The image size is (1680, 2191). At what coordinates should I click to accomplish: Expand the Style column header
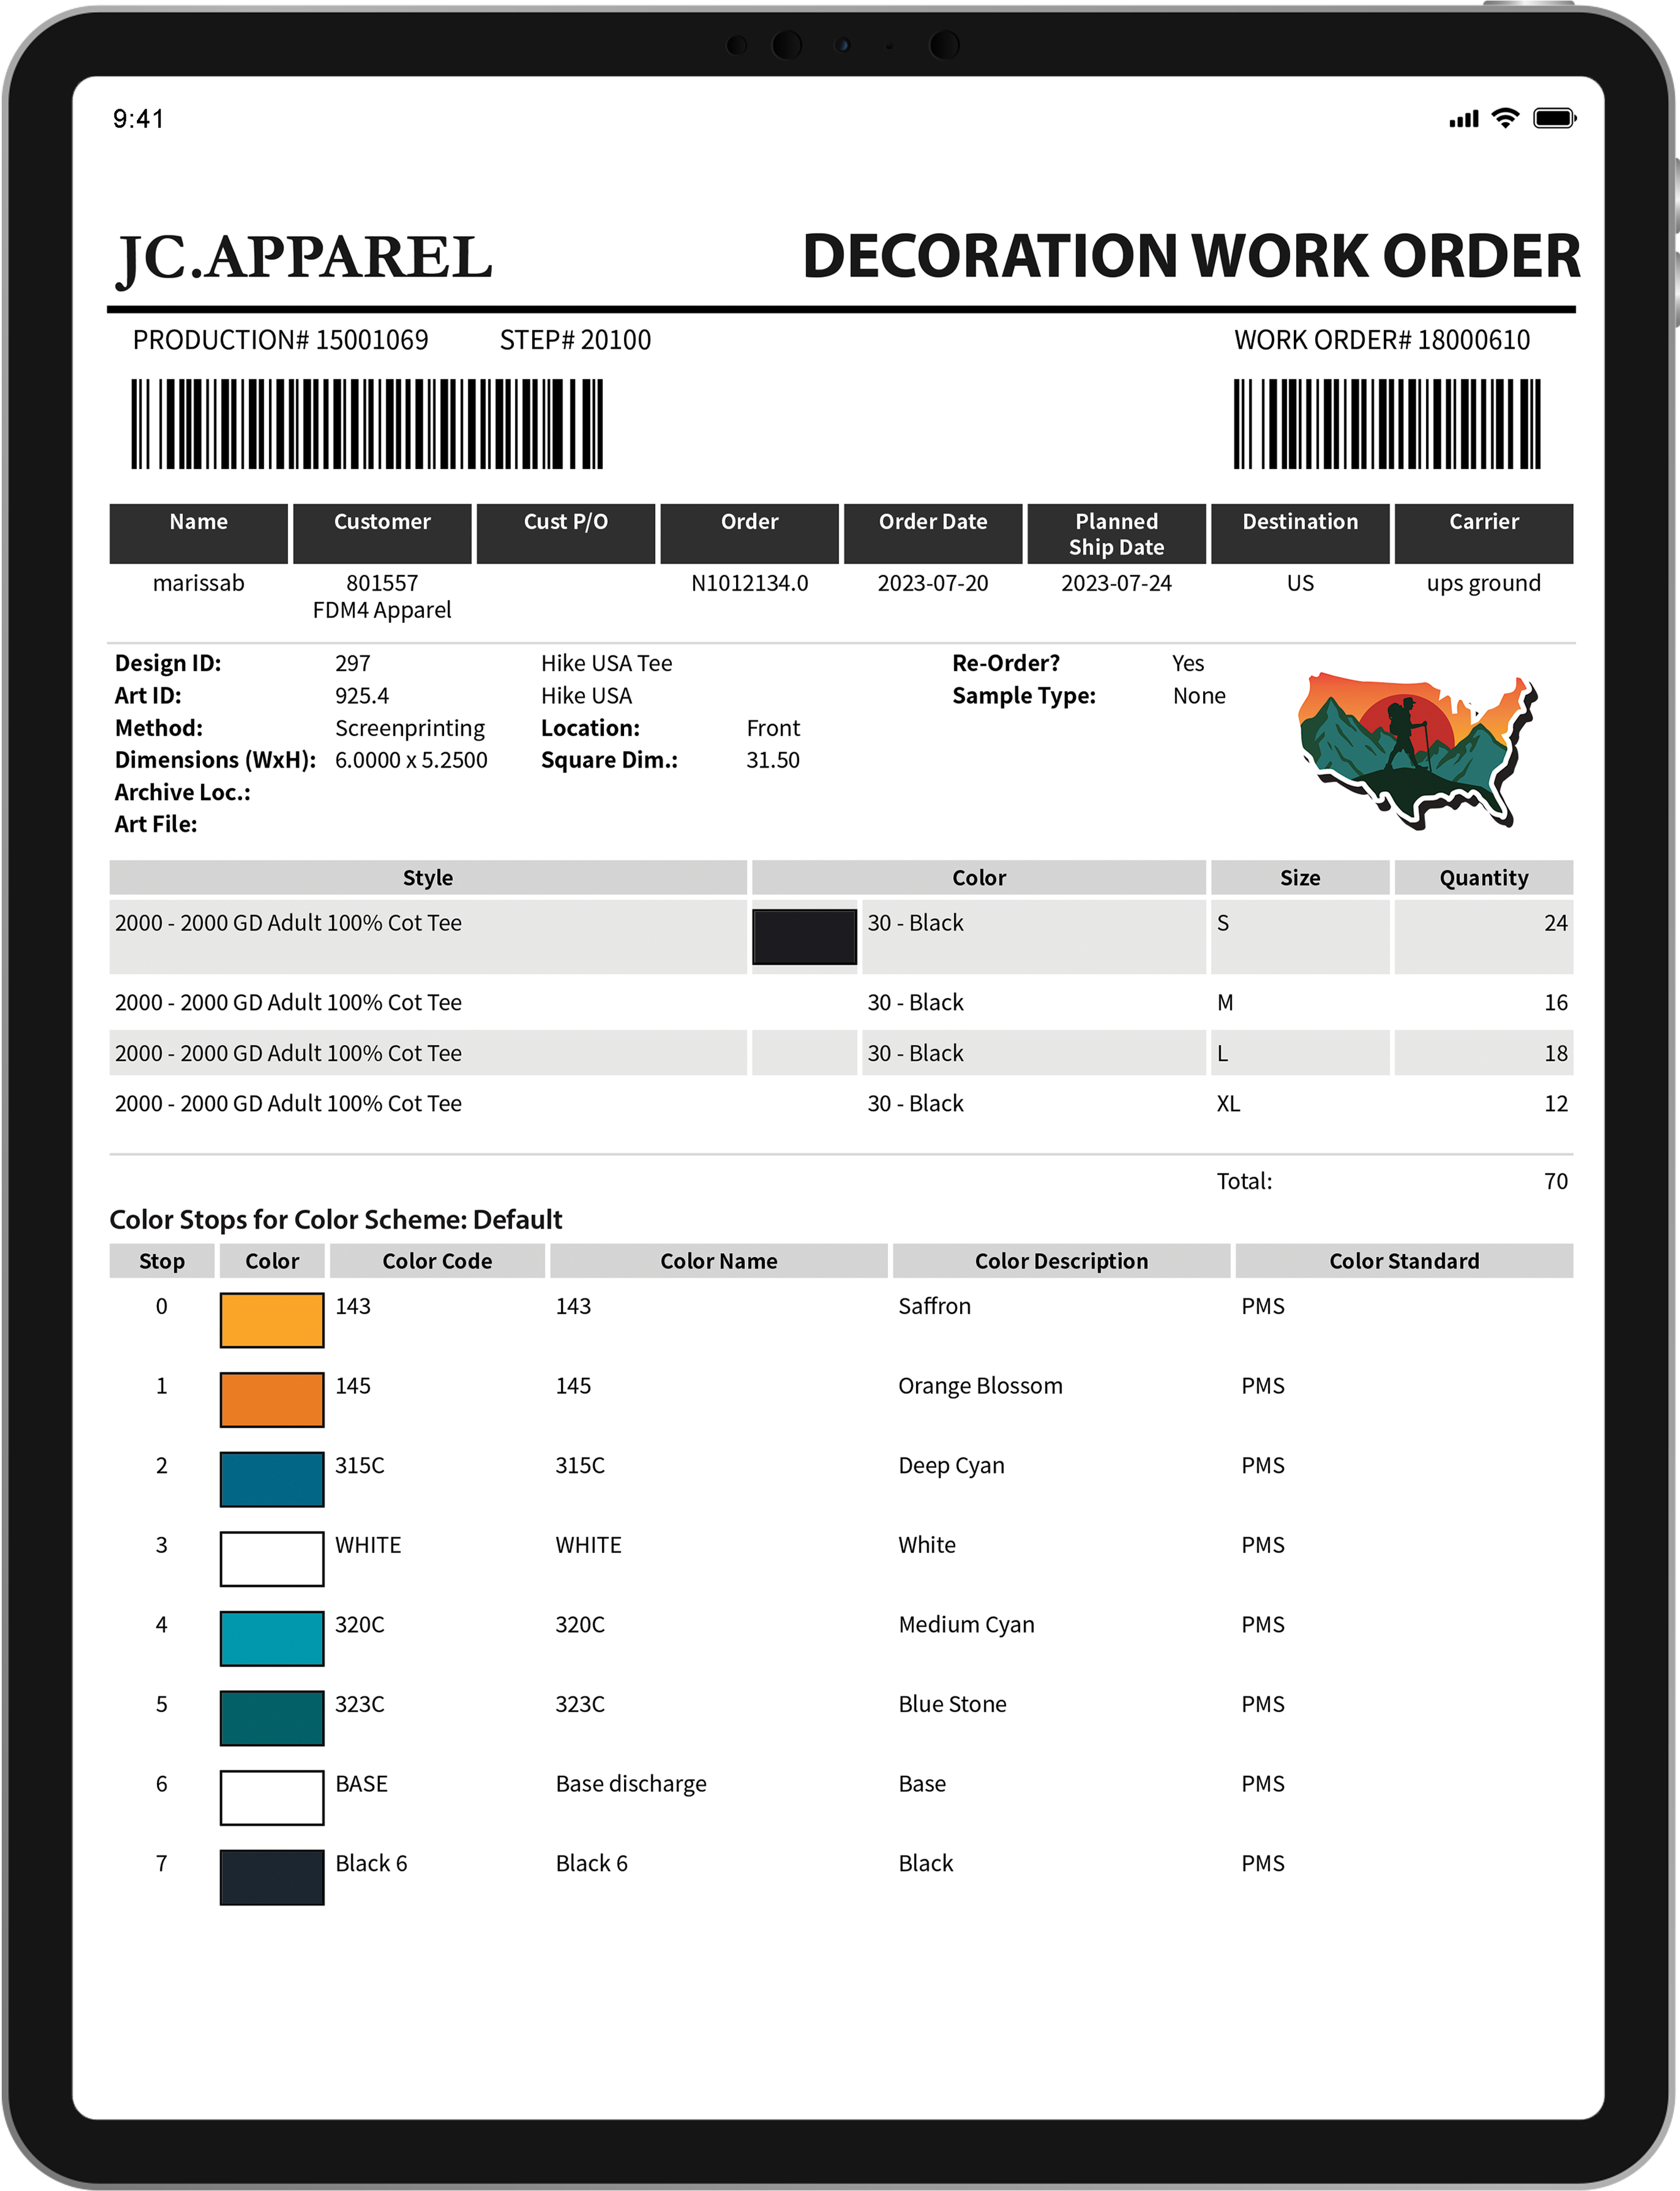(x=428, y=877)
